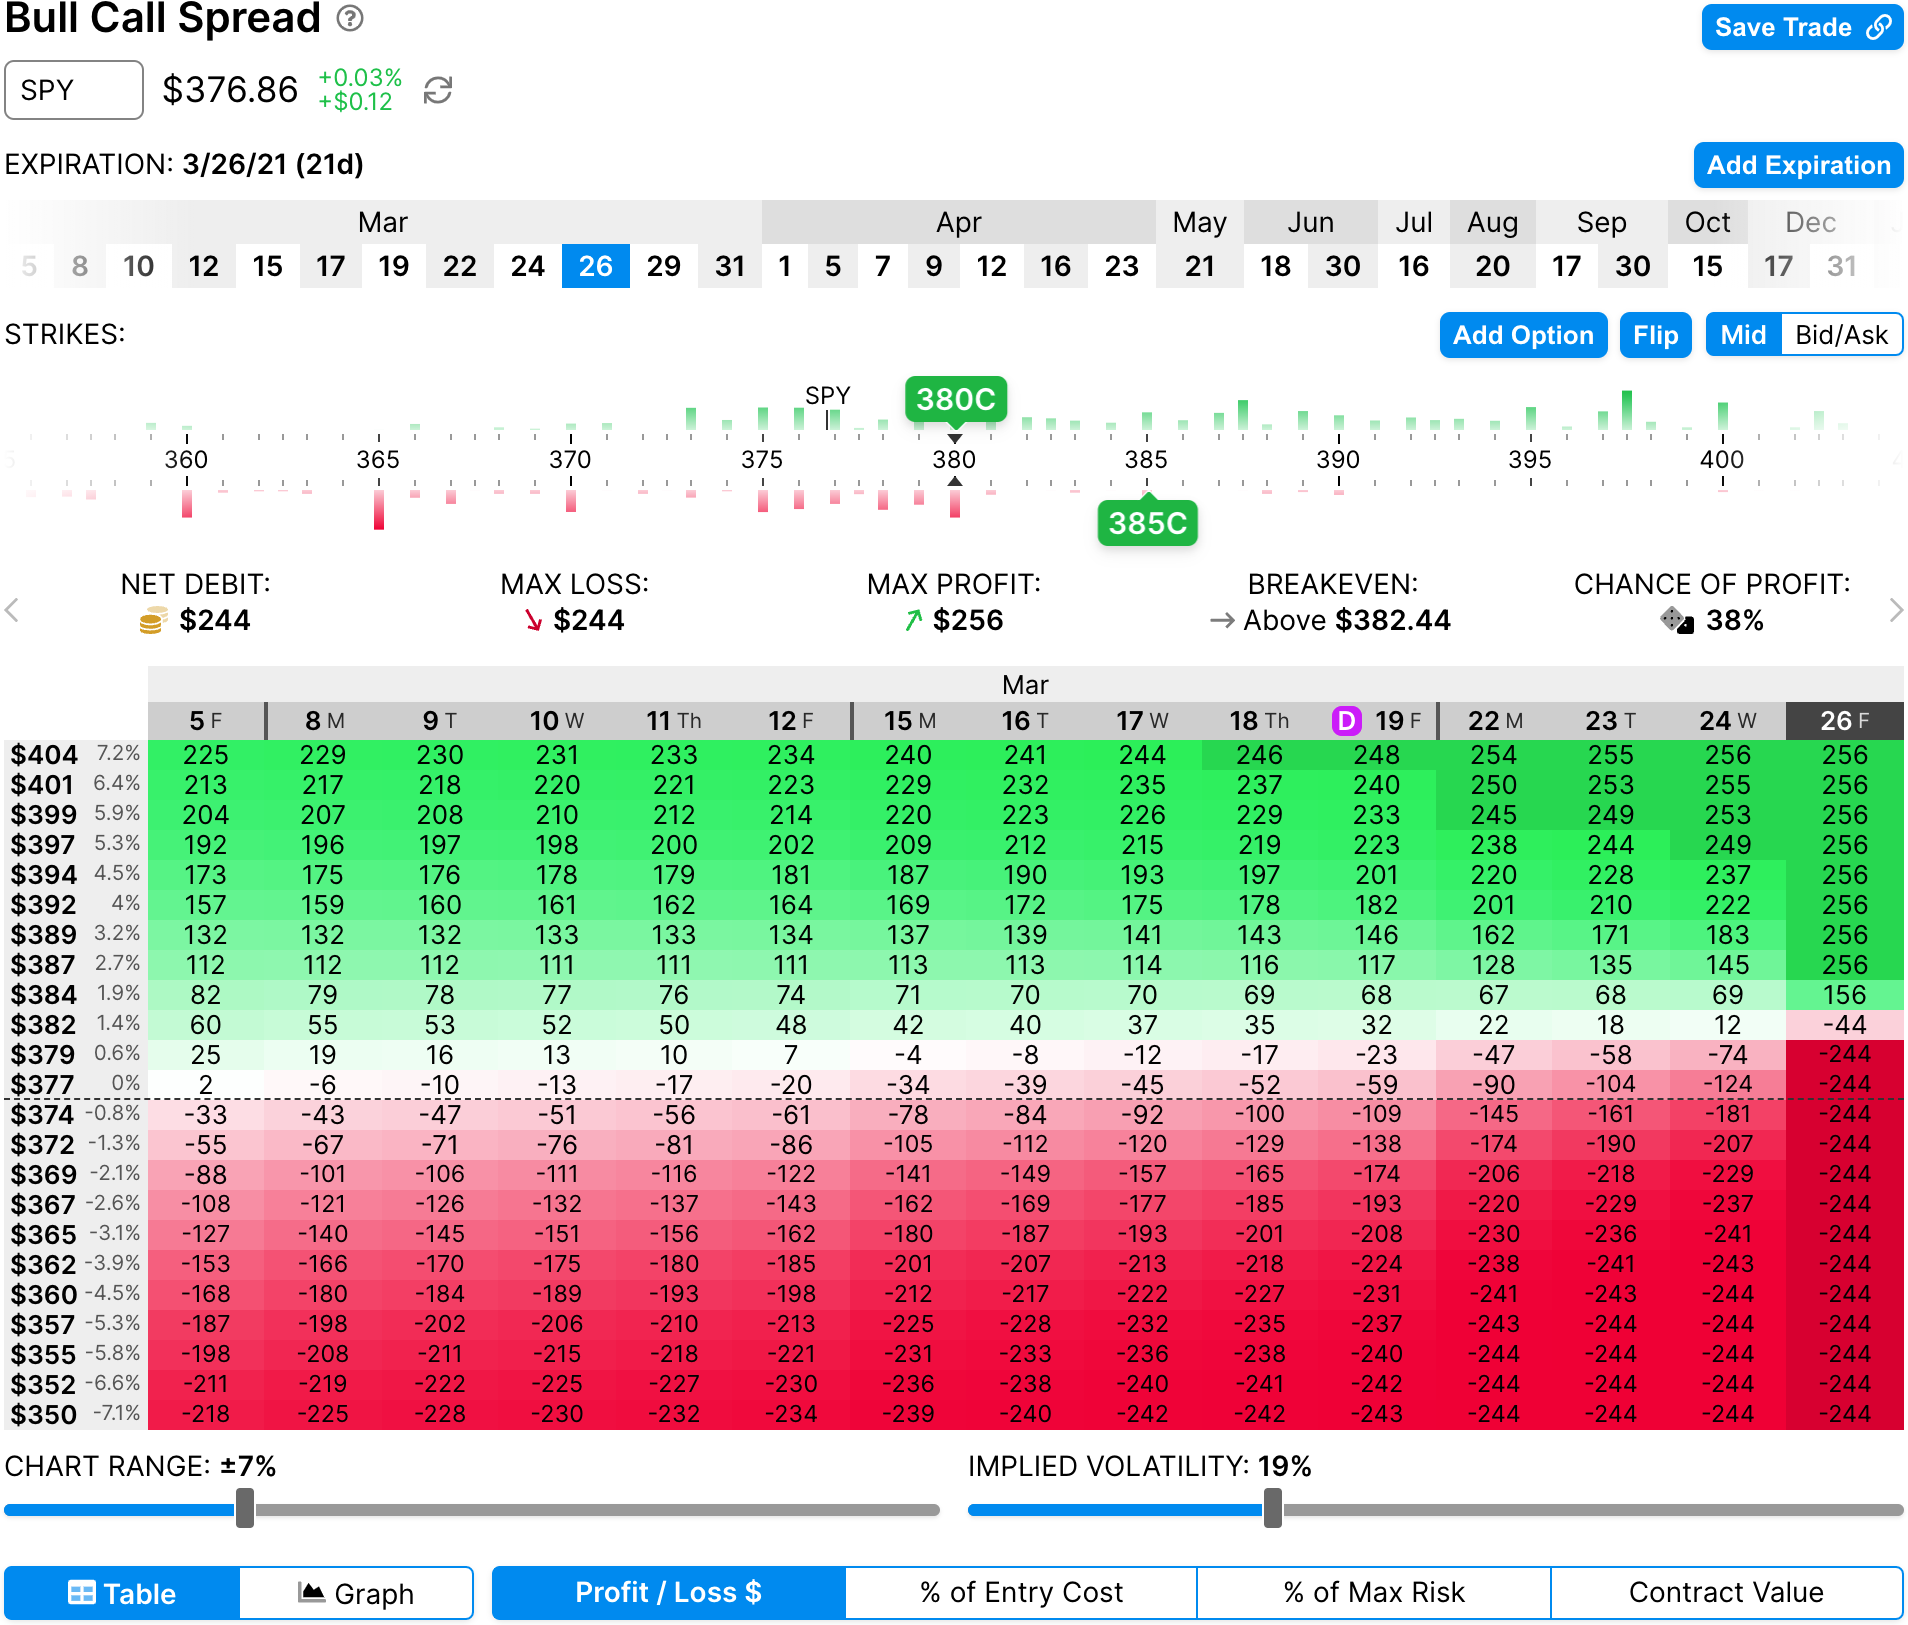Viewport: 1908px width, 1625px height.
Task: Click the SPY ticker input field
Action: click(x=73, y=90)
